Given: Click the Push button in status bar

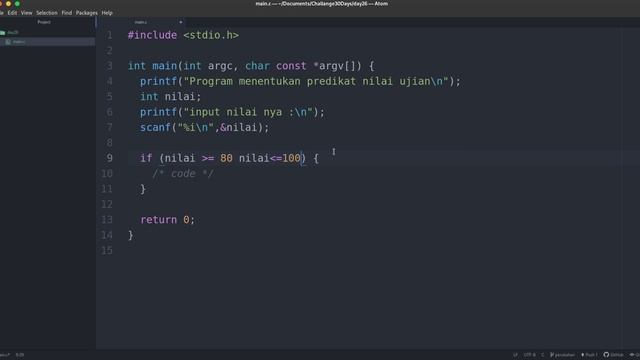Looking at the screenshot, I should coord(589,355).
